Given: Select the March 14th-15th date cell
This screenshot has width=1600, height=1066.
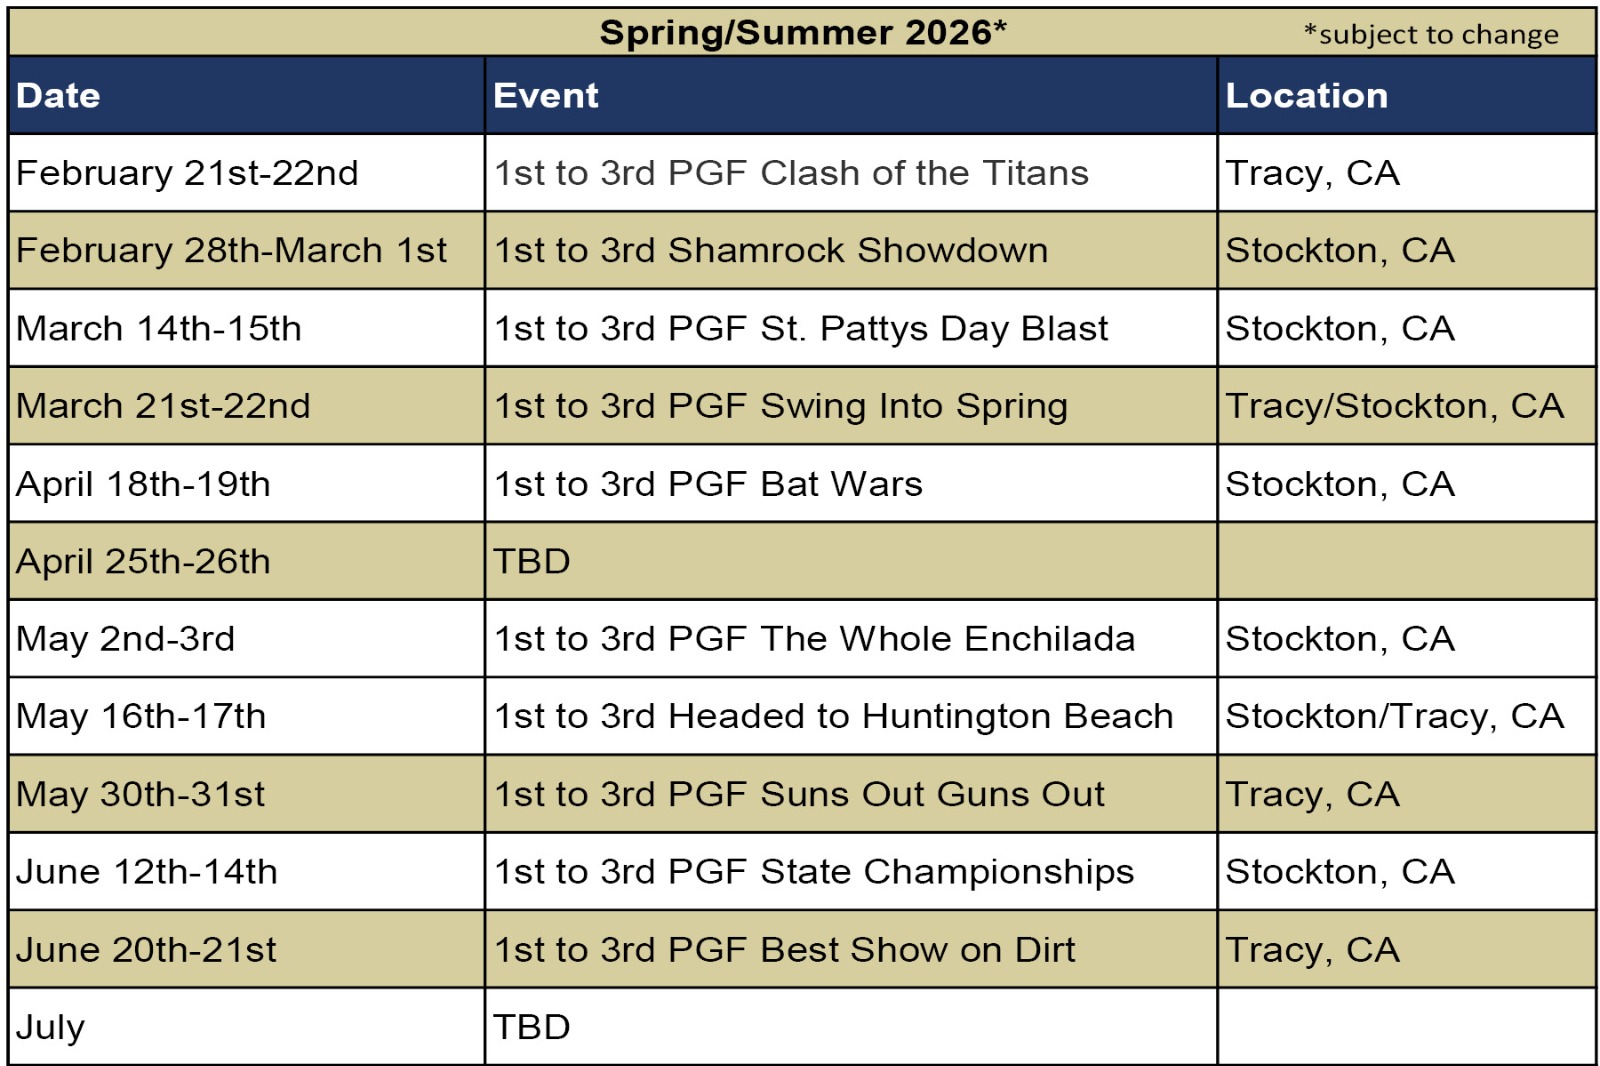Looking at the screenshot, I should [x=159, y=328].
